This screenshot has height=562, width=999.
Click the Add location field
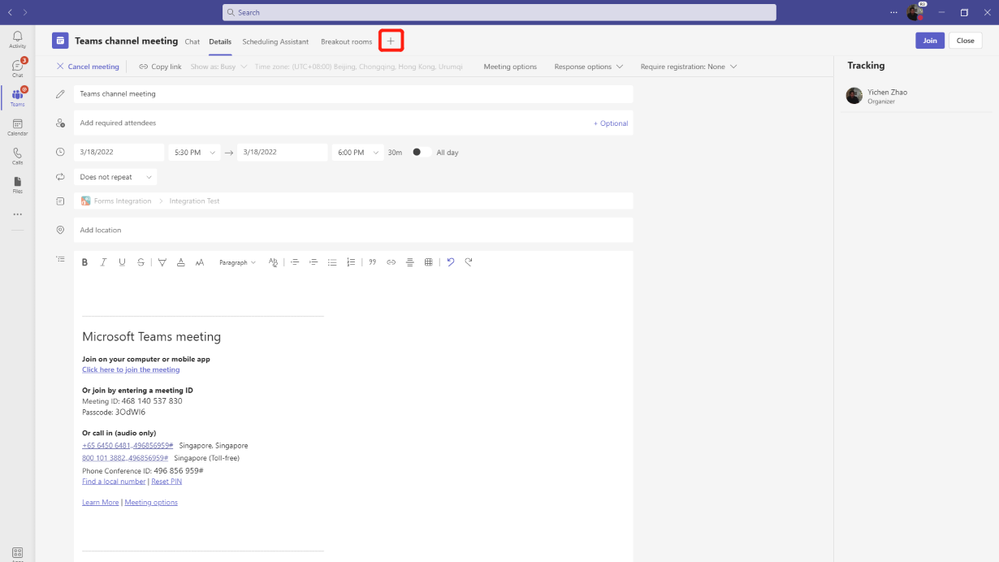(353, 230)
